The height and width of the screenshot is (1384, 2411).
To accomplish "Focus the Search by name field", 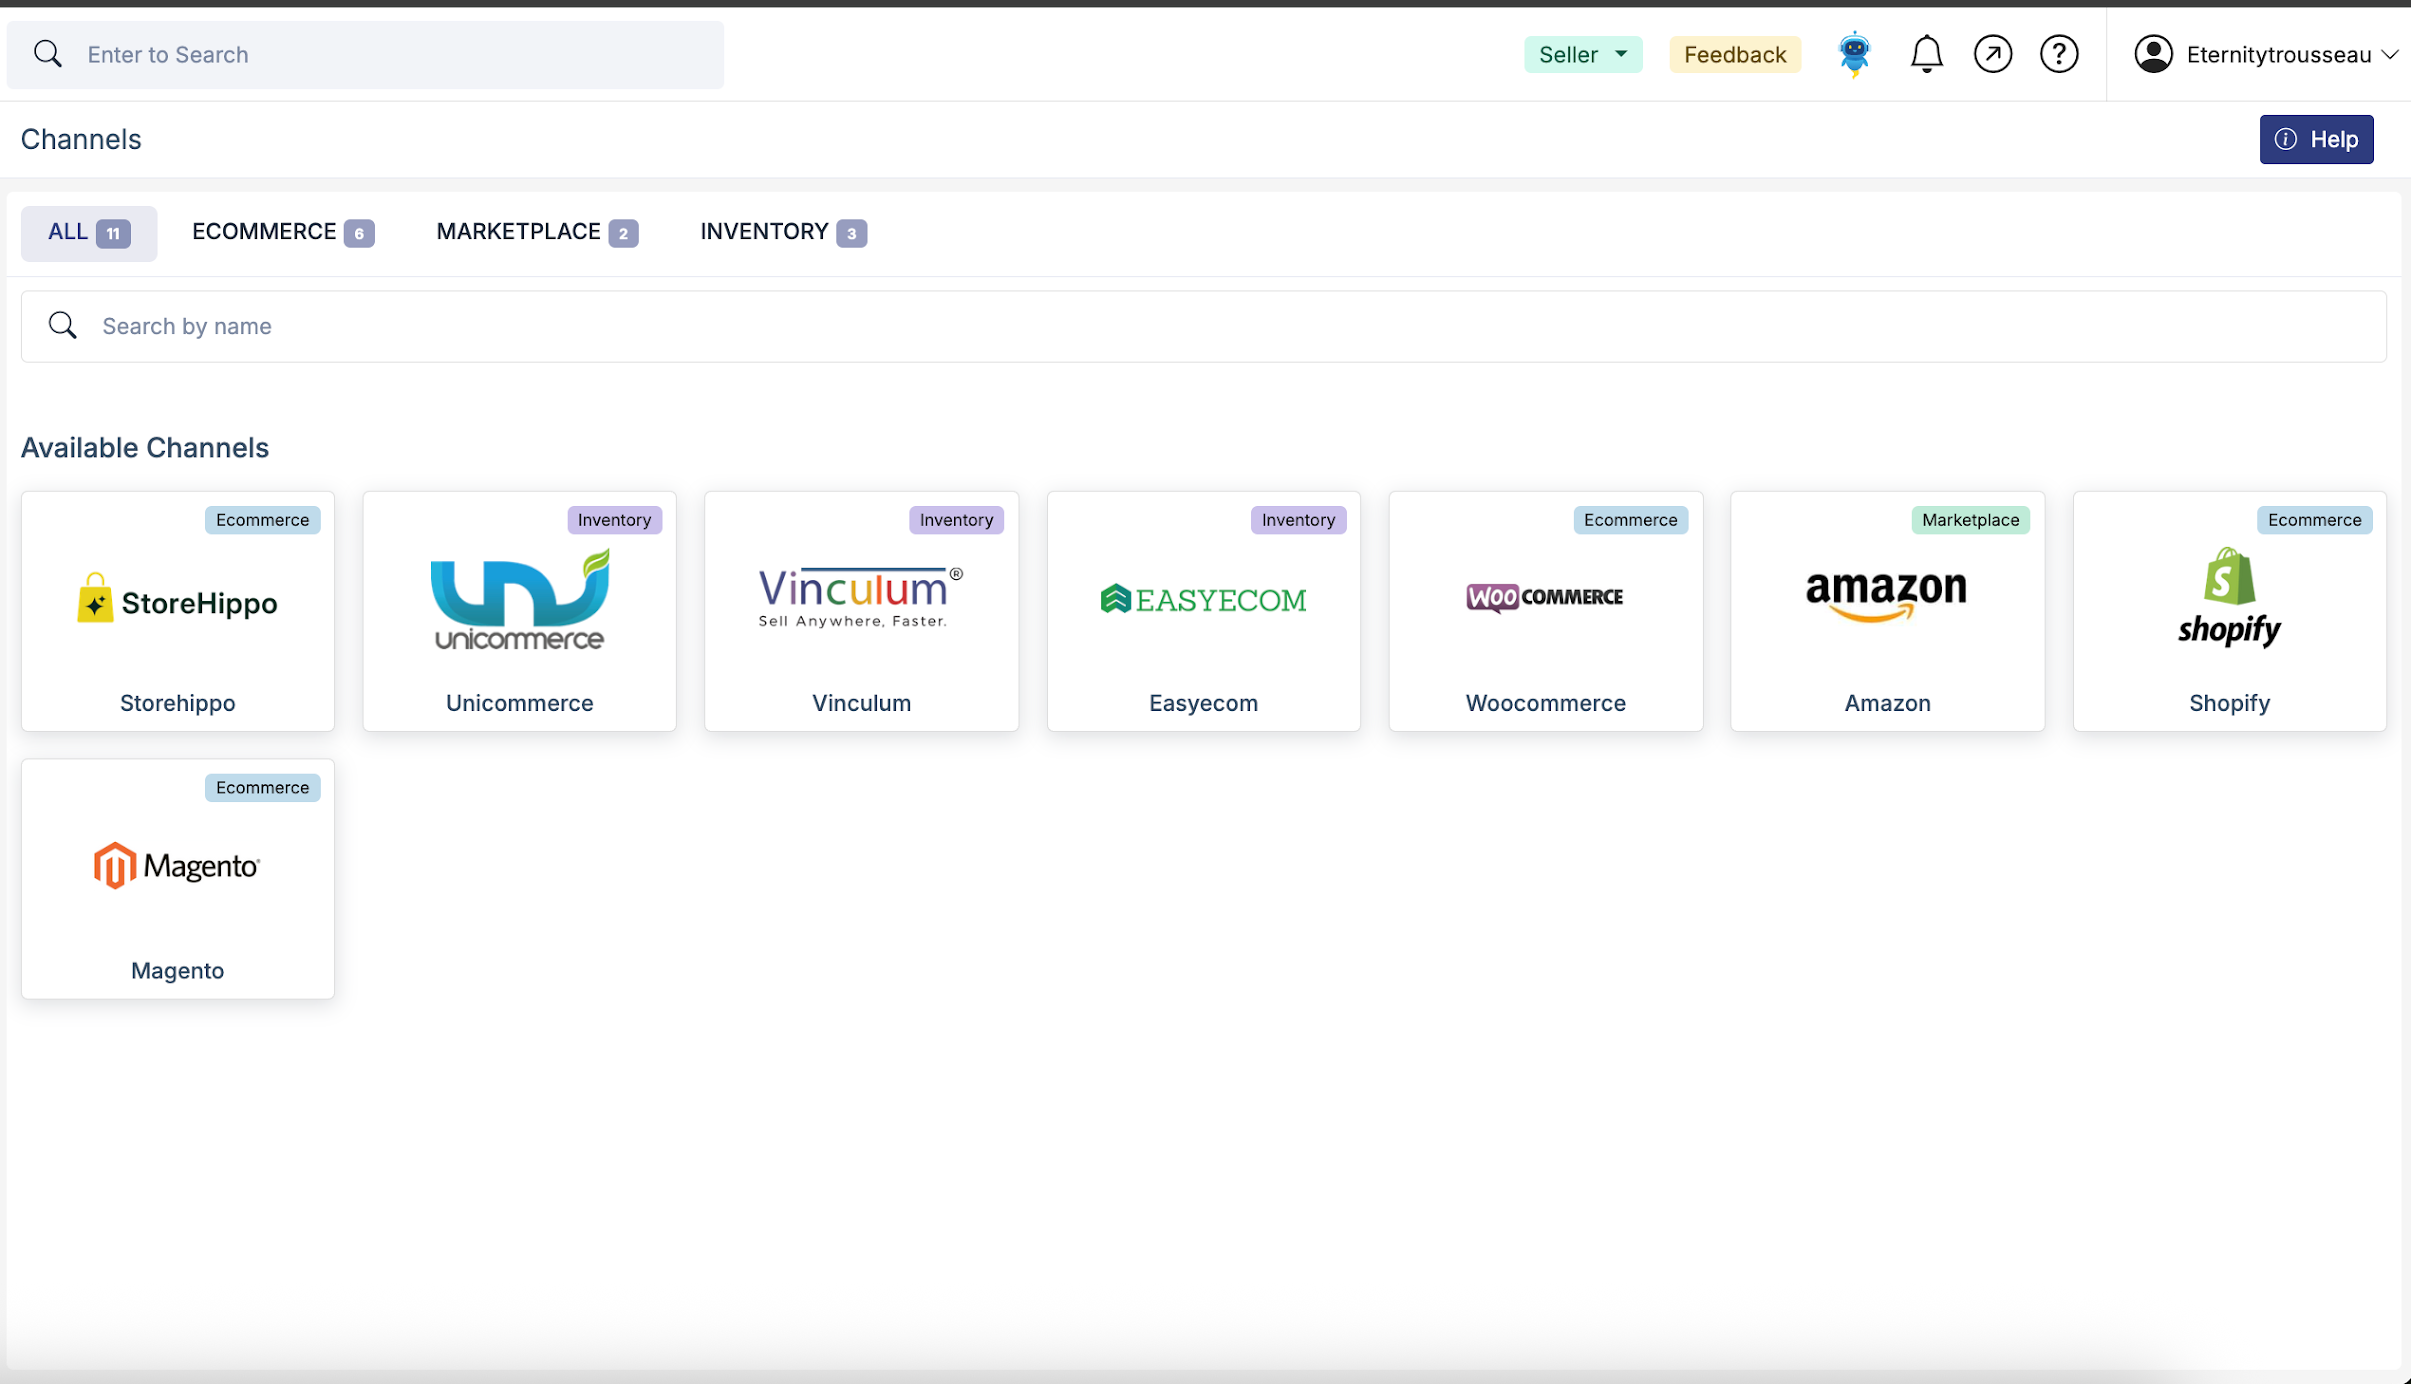I will click(1200, 326).
